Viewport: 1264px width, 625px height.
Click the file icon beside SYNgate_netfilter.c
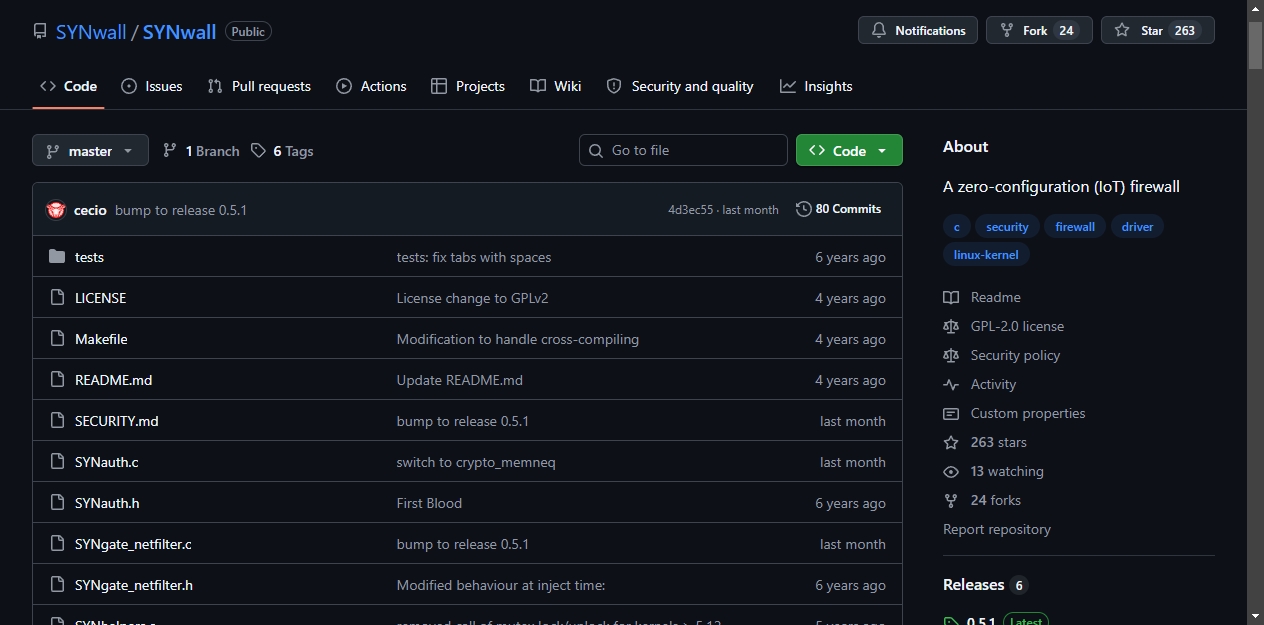tap(57, 544)
